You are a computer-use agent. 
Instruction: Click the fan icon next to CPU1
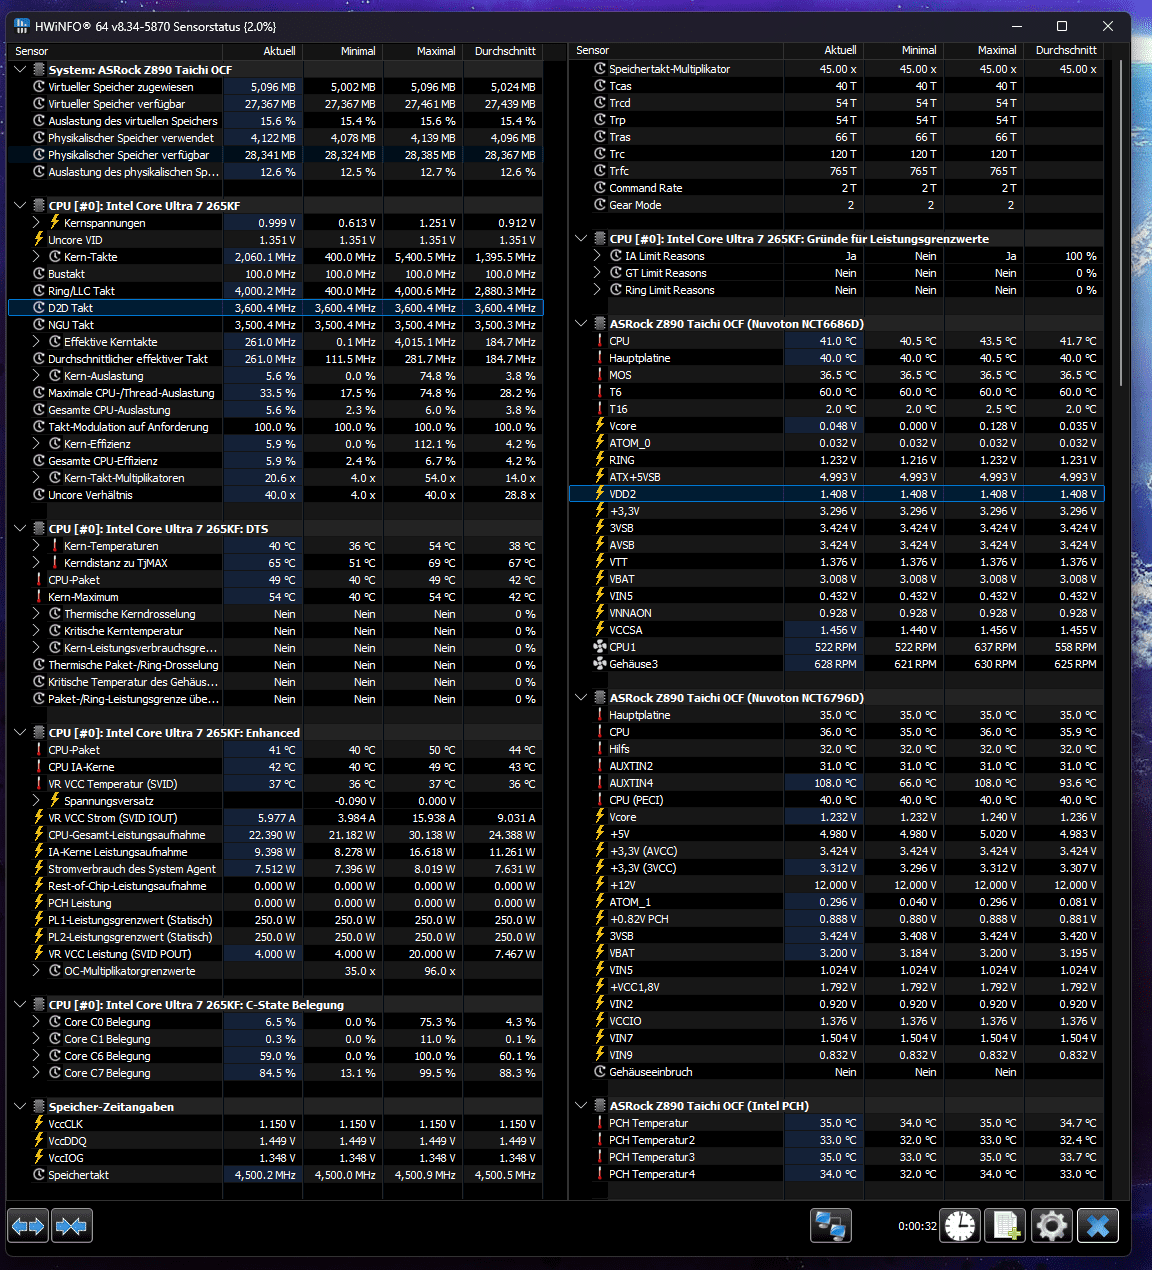[600, 647]
